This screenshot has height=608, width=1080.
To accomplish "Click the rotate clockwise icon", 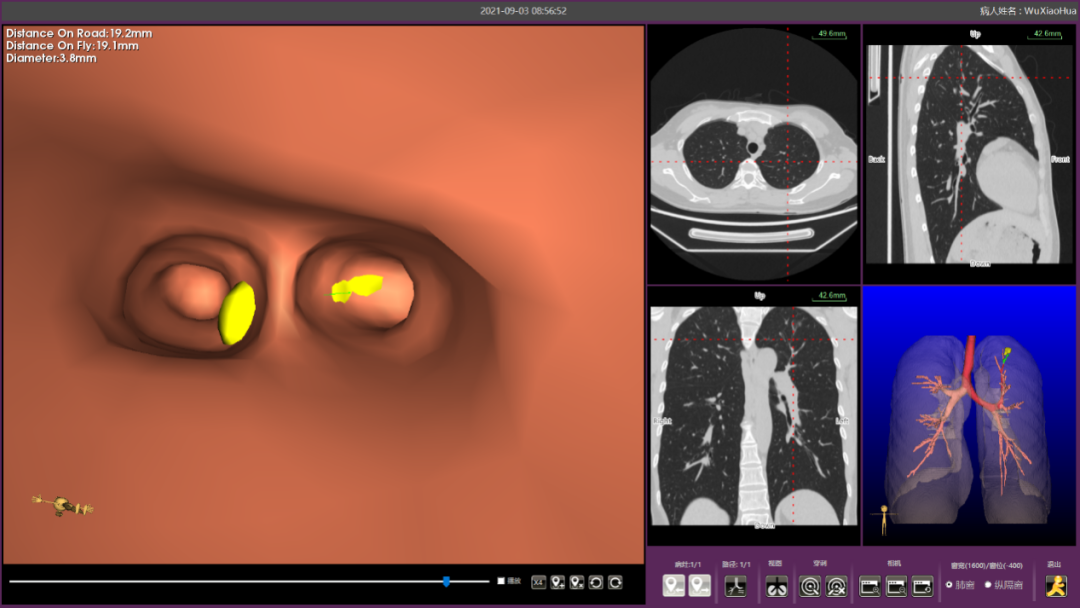I will pyautogui.click(x=616, y=583).
